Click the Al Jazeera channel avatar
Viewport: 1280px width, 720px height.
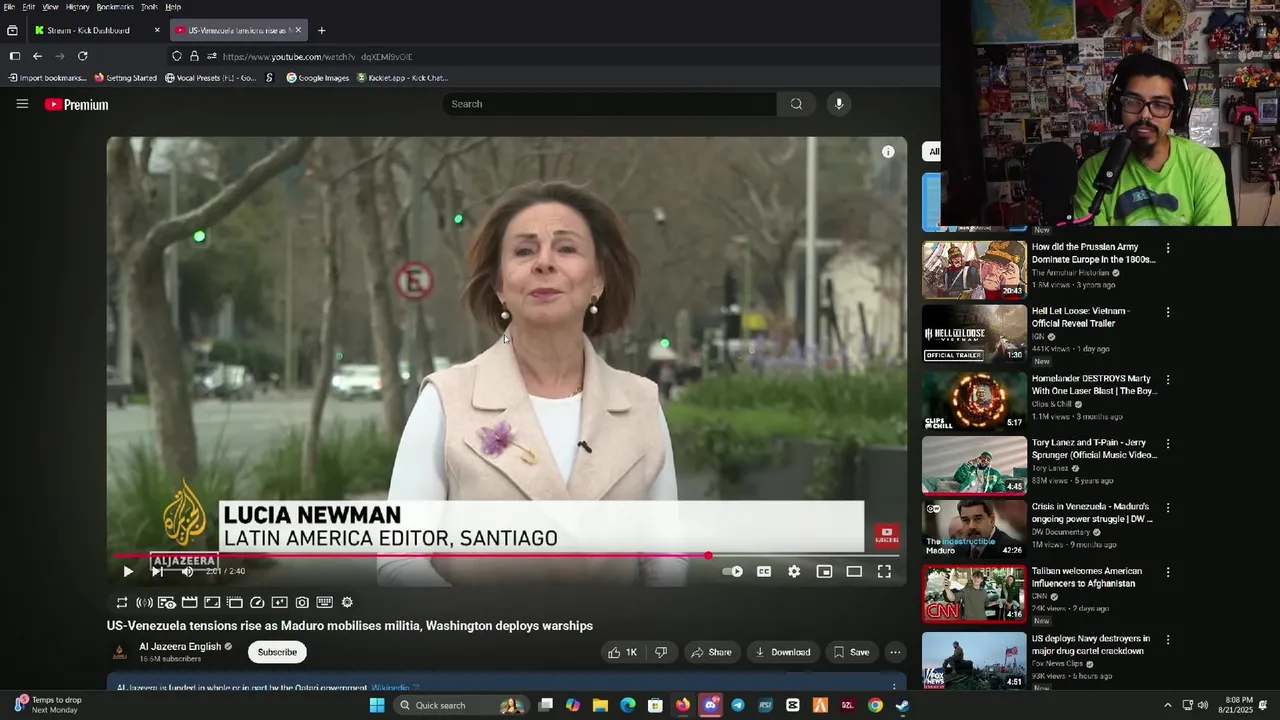point(119,652)
